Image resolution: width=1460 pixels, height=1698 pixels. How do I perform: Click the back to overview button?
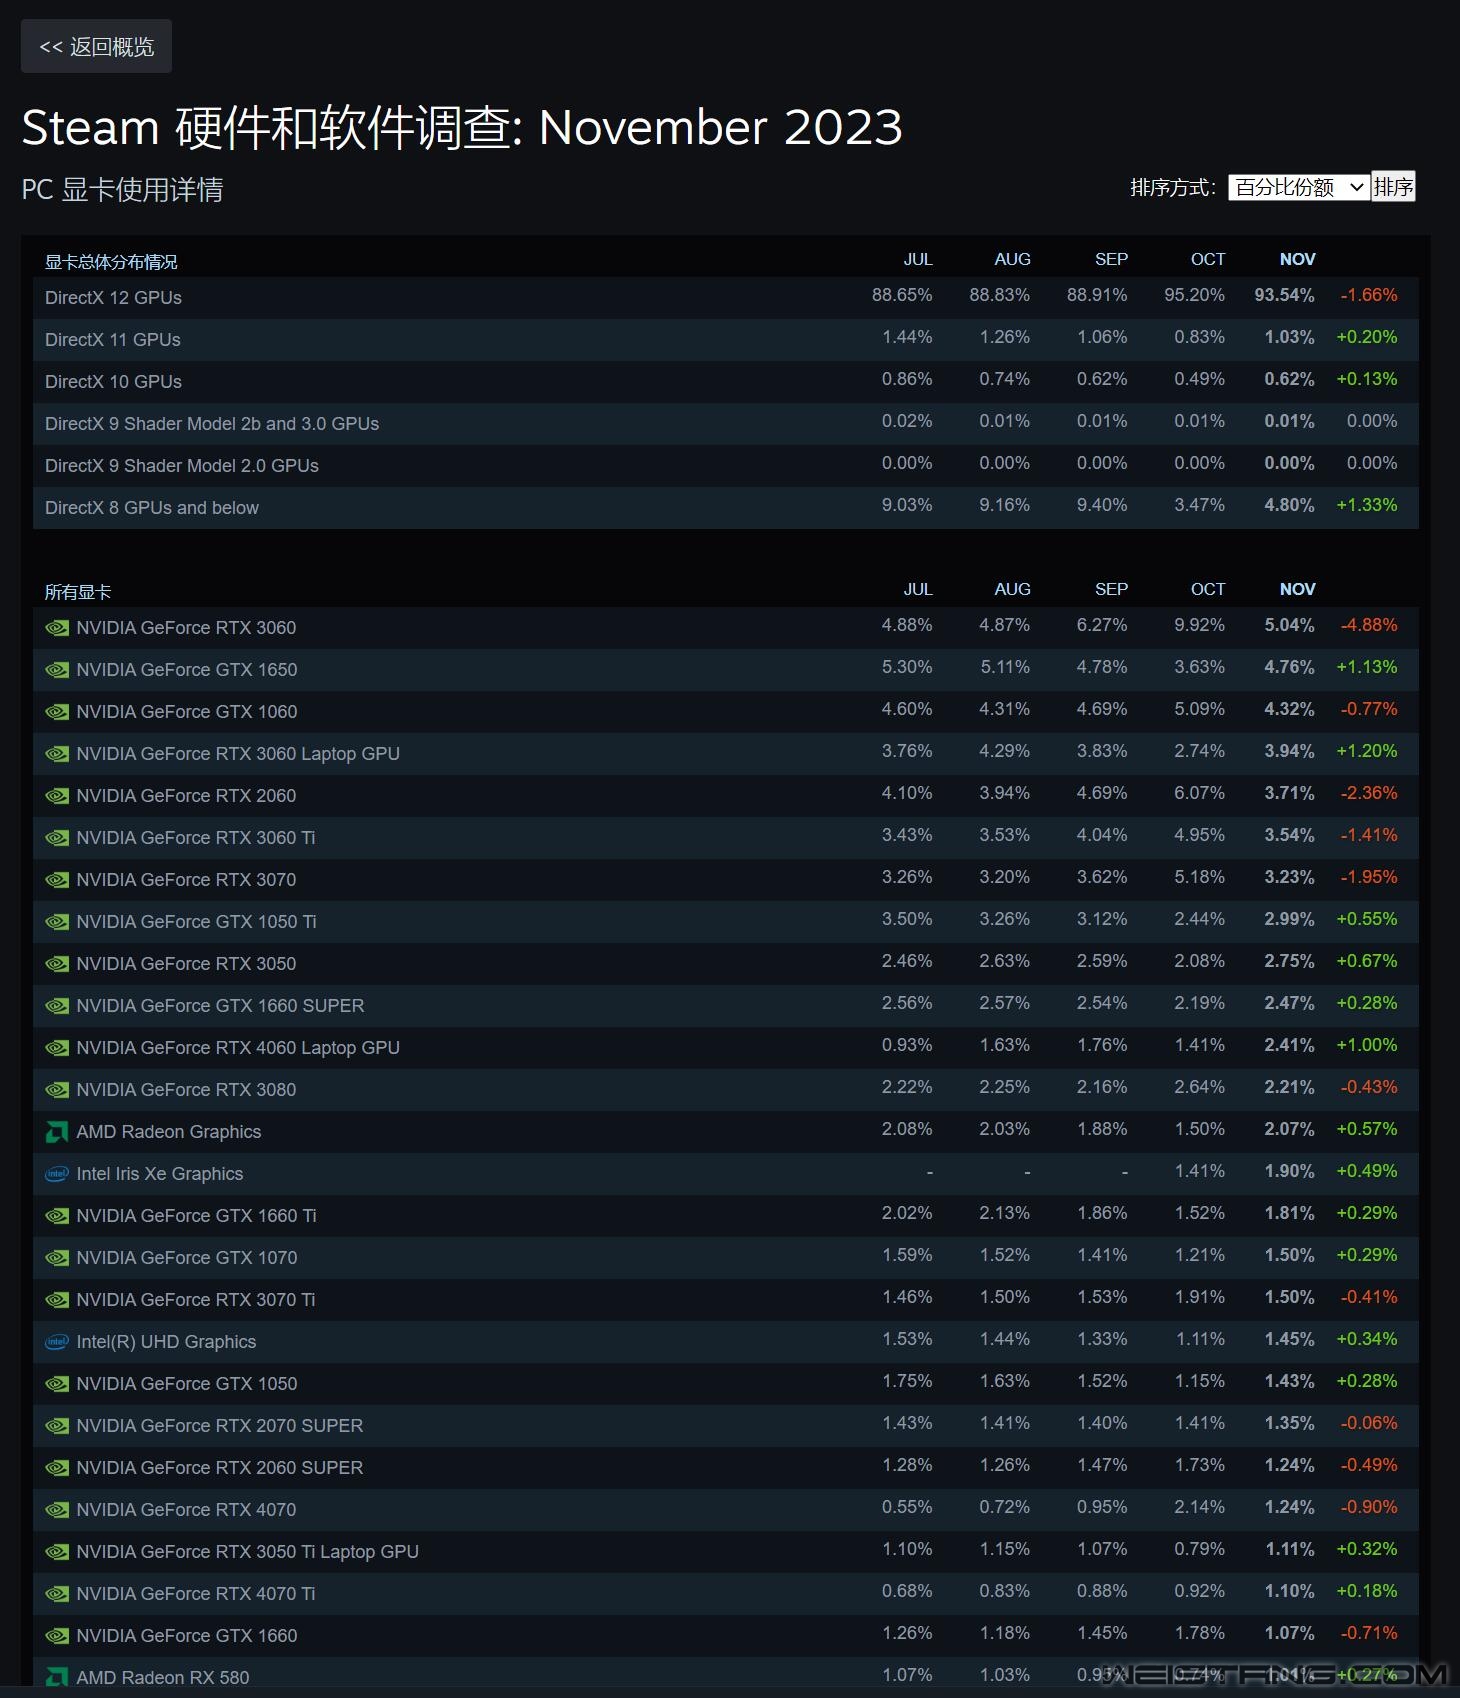(96, 46)
